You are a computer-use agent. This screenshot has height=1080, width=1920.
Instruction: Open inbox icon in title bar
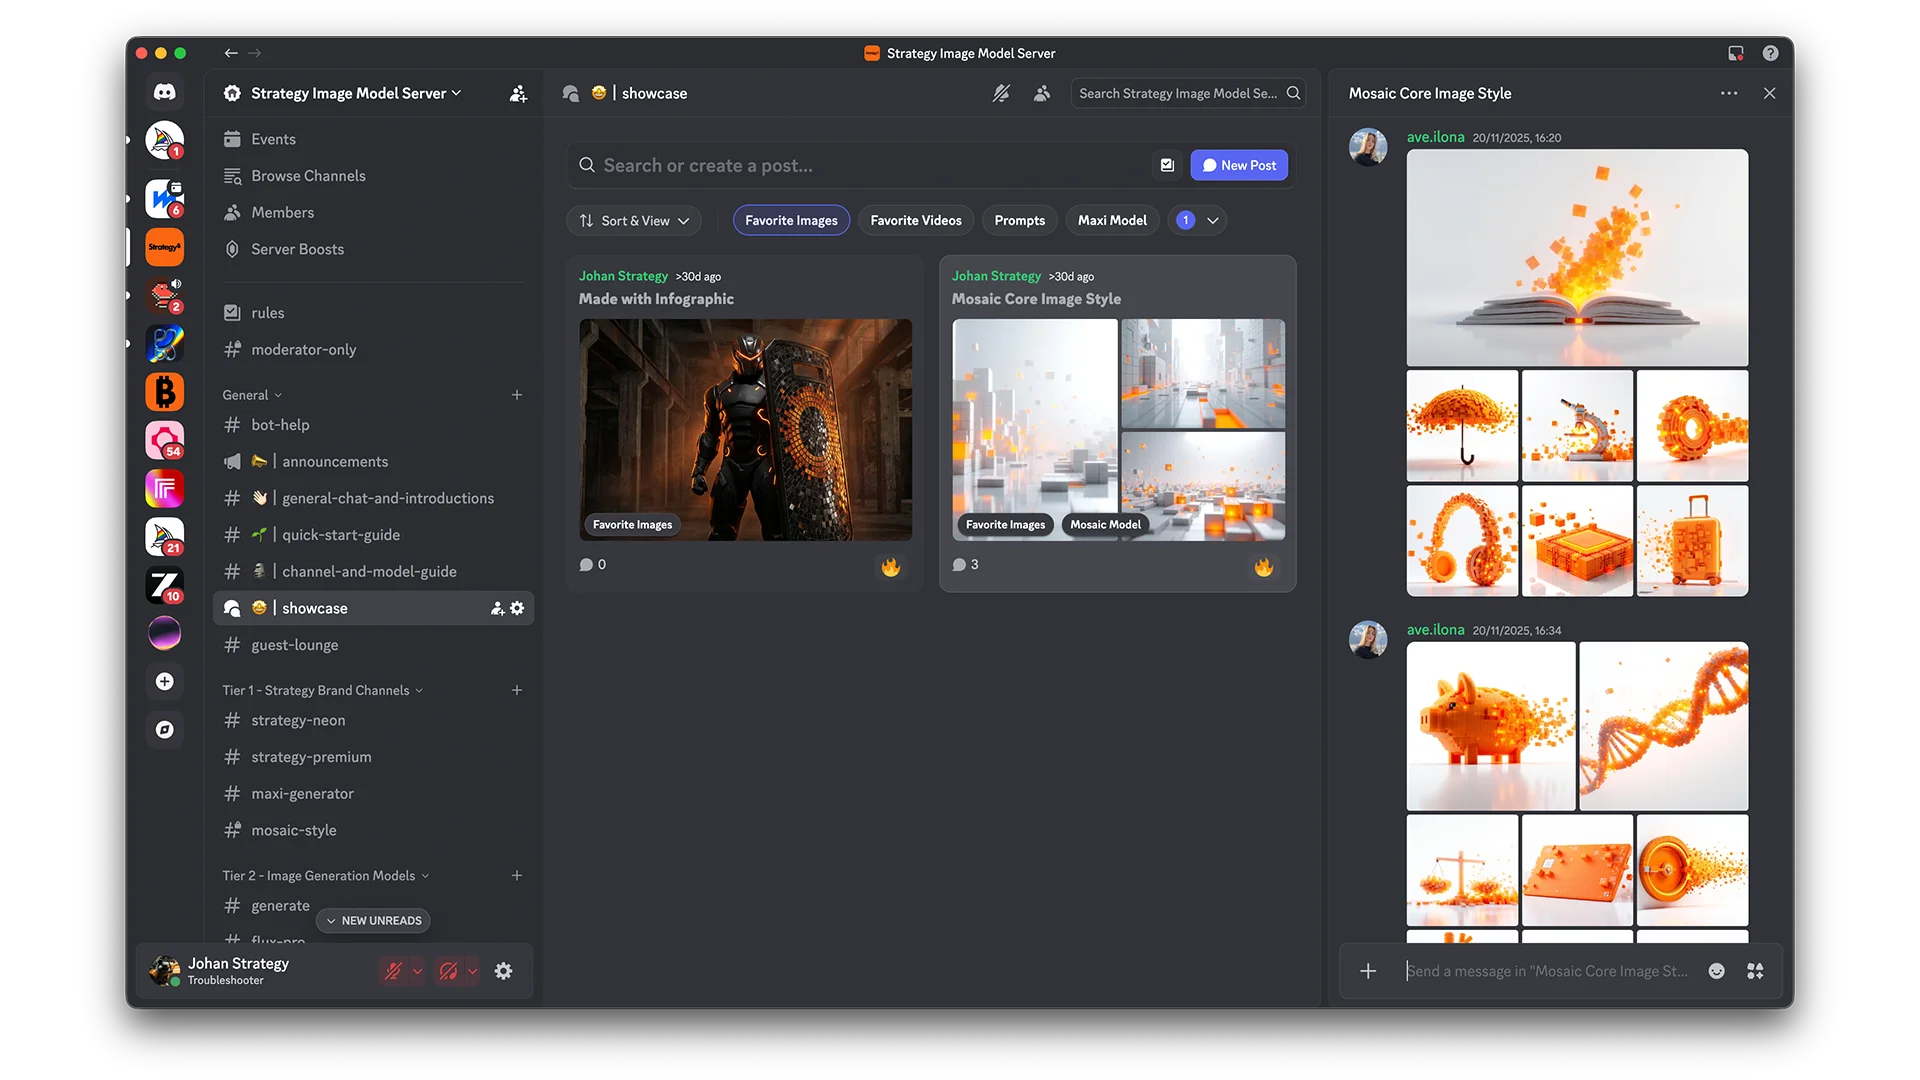tap(1736, 53)
